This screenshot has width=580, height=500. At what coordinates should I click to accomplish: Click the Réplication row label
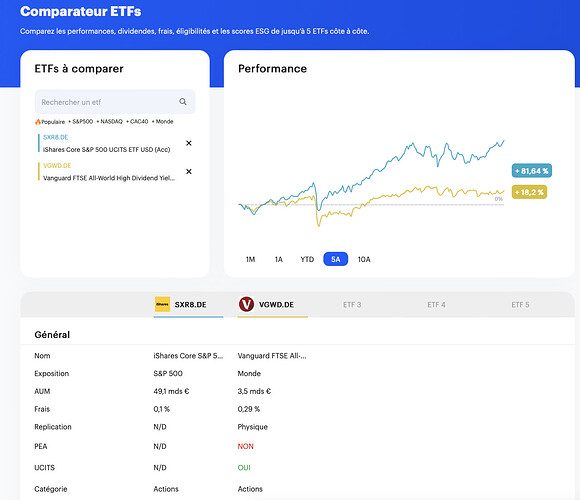[x=53, y=427]
